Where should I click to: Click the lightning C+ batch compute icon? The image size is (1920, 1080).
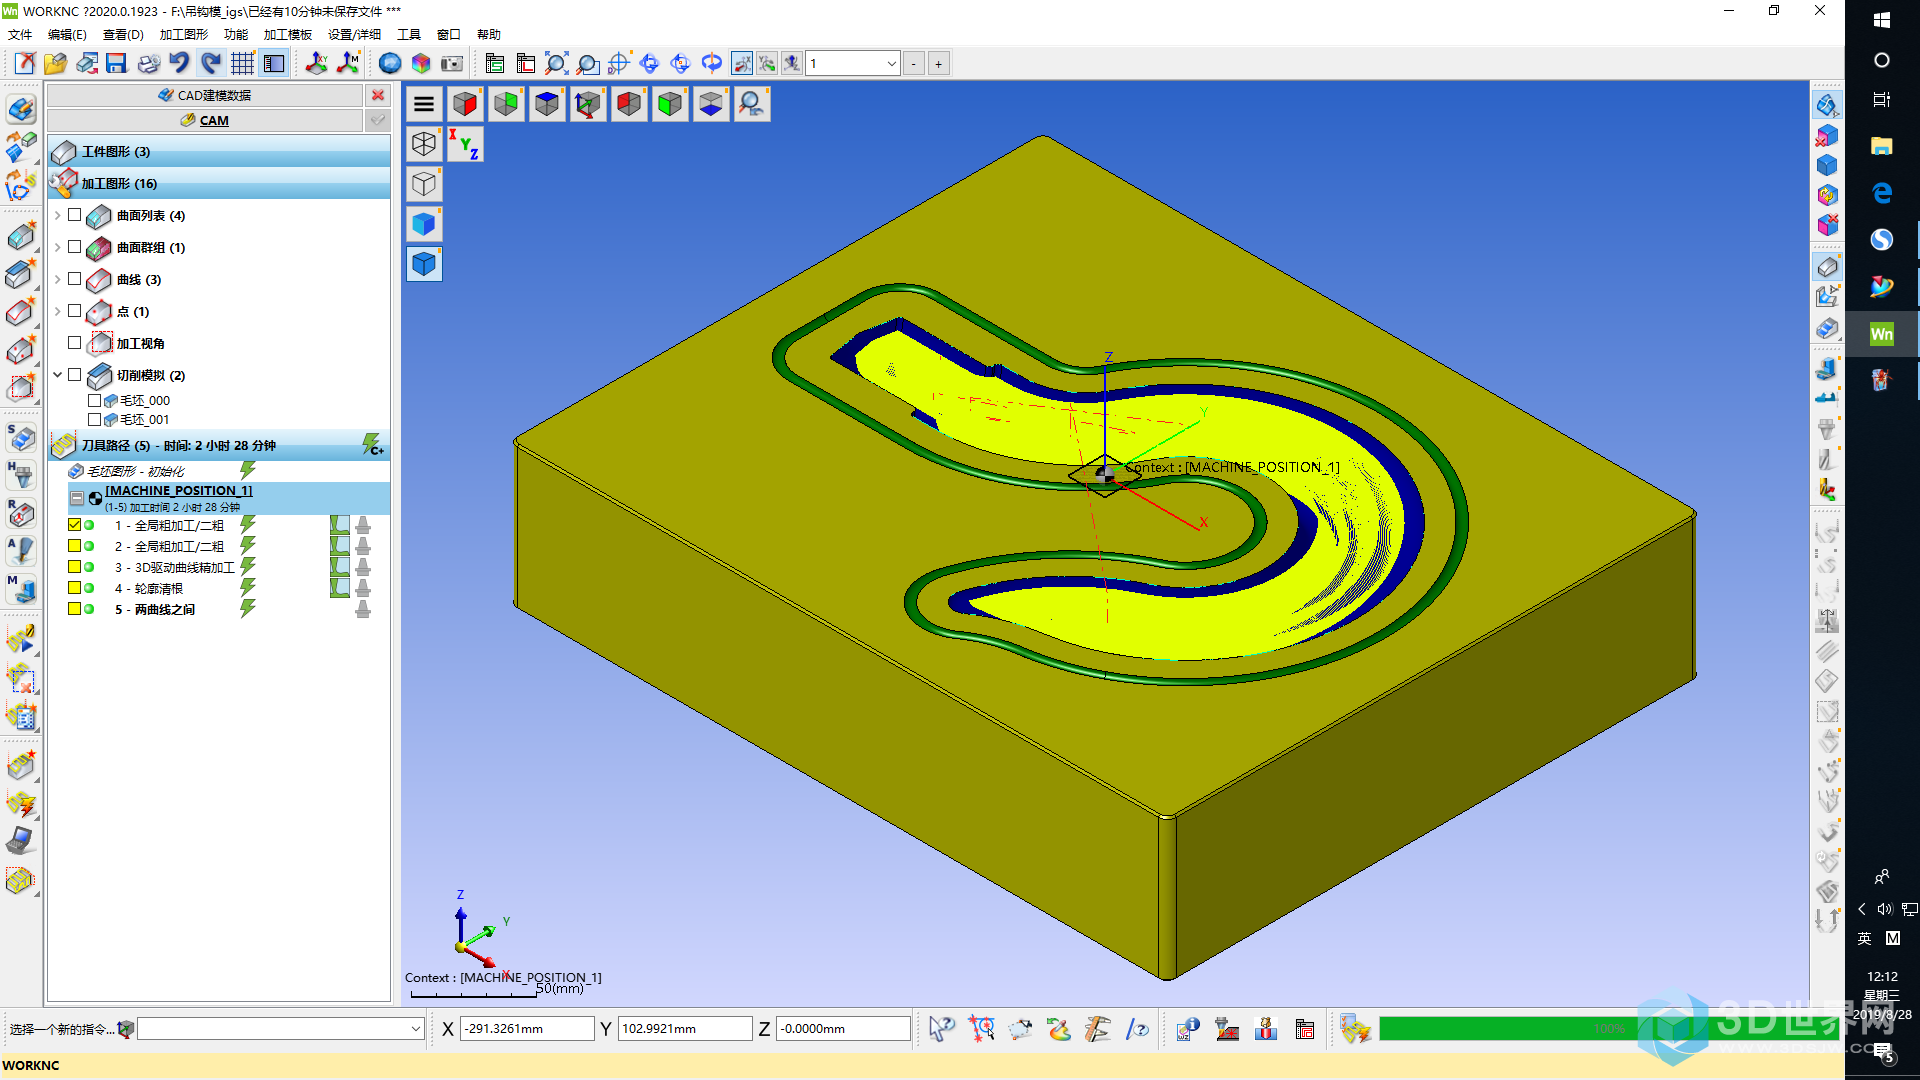[373, 445]
